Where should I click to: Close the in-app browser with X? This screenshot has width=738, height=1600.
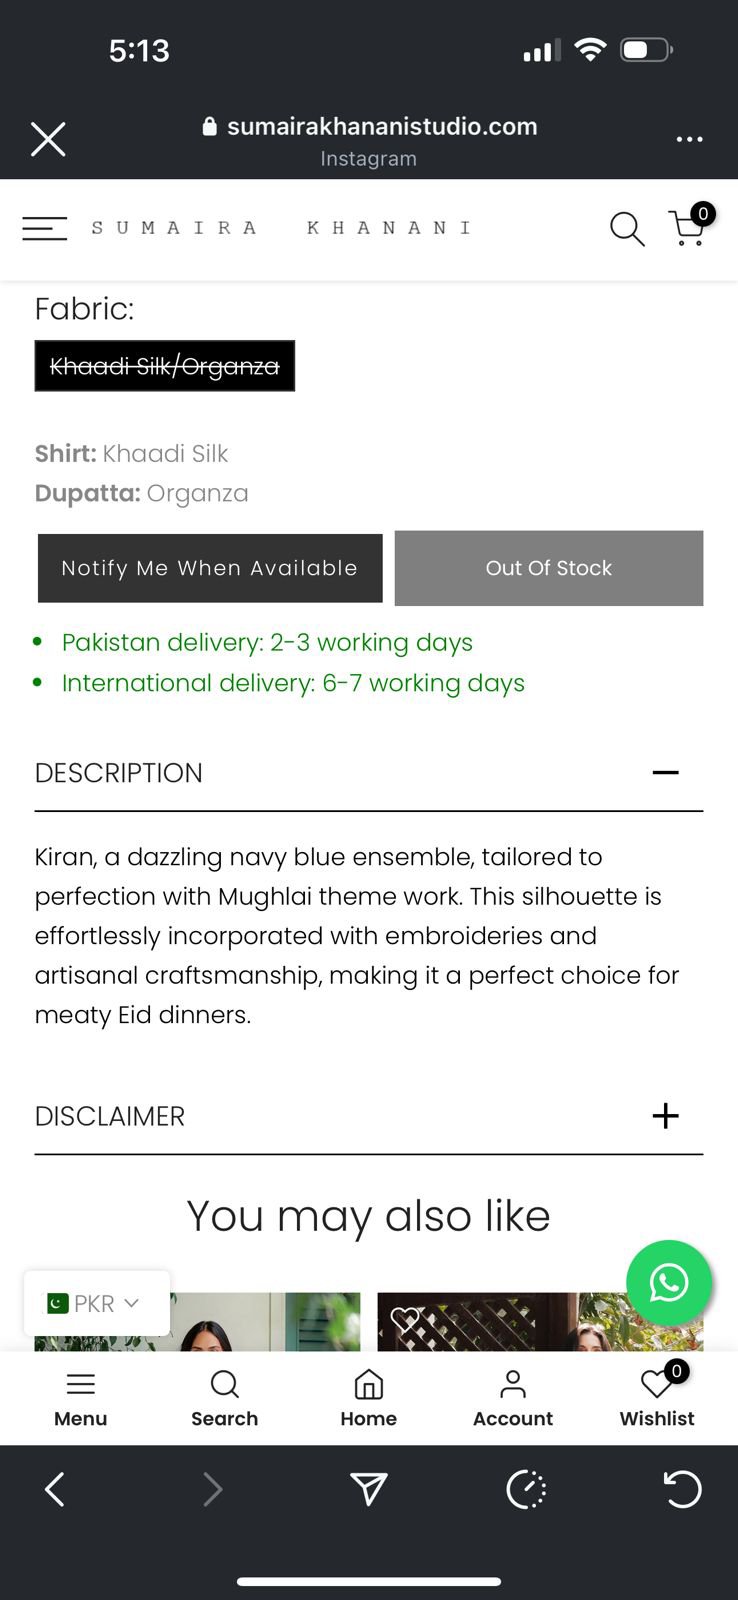click(x=48, y=140)
